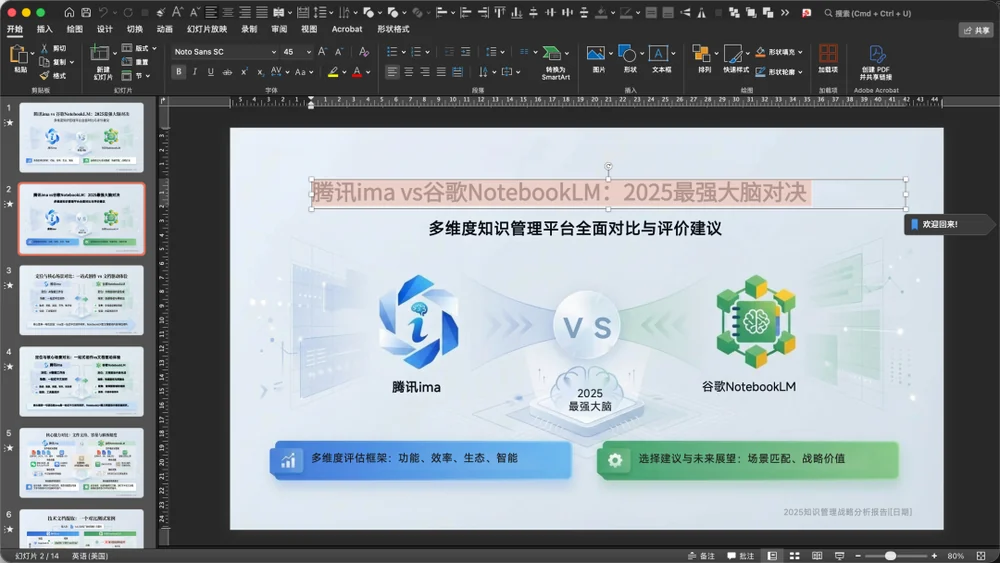Click the 欢迎回来! resume banner
Viewport: 1000px width, 563px height.
(948, 224)
